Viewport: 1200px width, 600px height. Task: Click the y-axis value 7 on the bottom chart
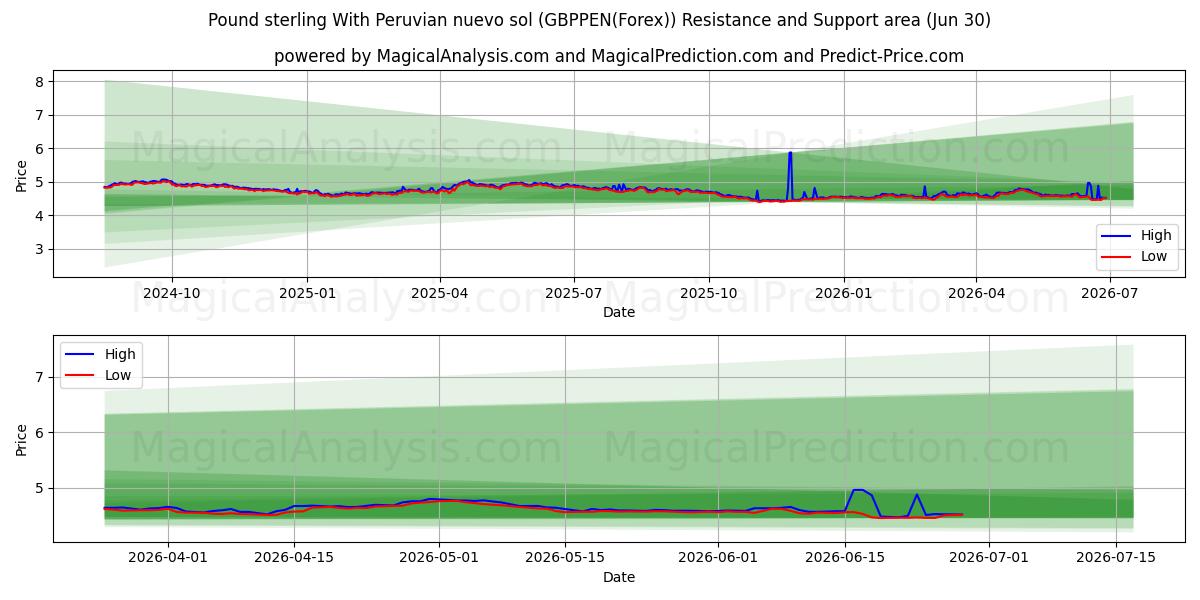pos(40,377)
